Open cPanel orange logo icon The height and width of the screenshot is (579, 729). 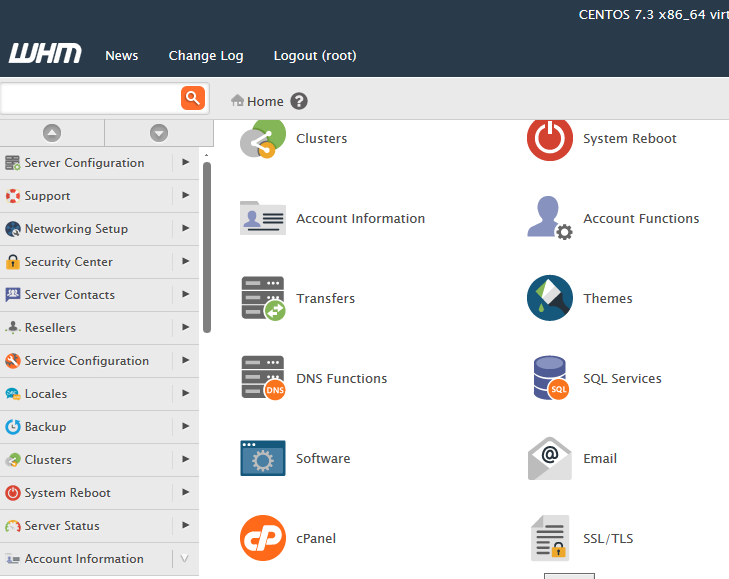point(263,538)
